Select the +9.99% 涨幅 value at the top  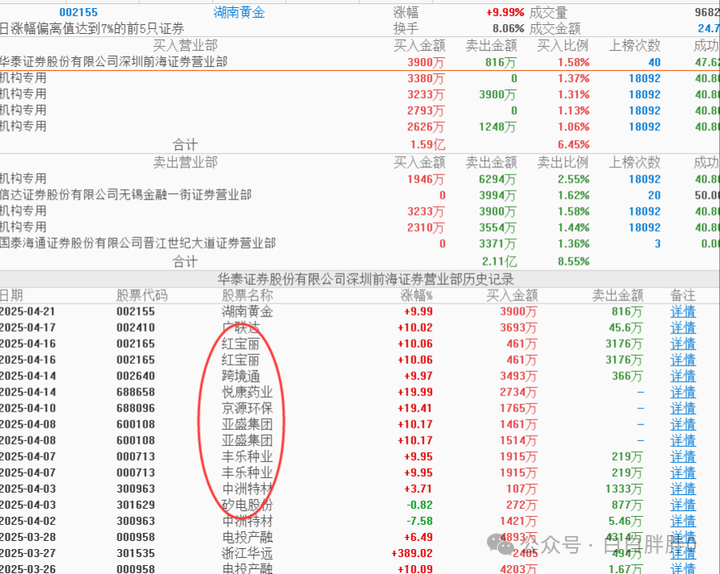(x=505, y=12)
